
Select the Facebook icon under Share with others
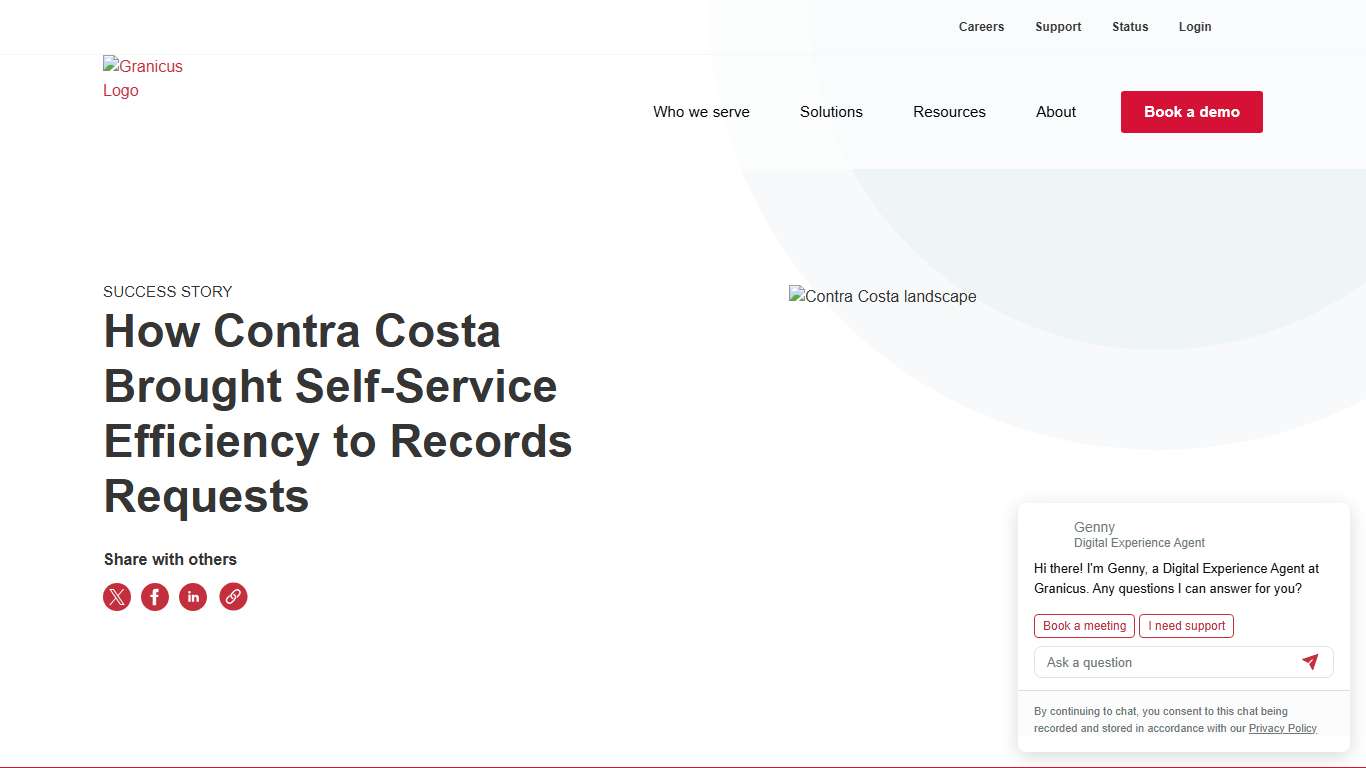(155, 597)
